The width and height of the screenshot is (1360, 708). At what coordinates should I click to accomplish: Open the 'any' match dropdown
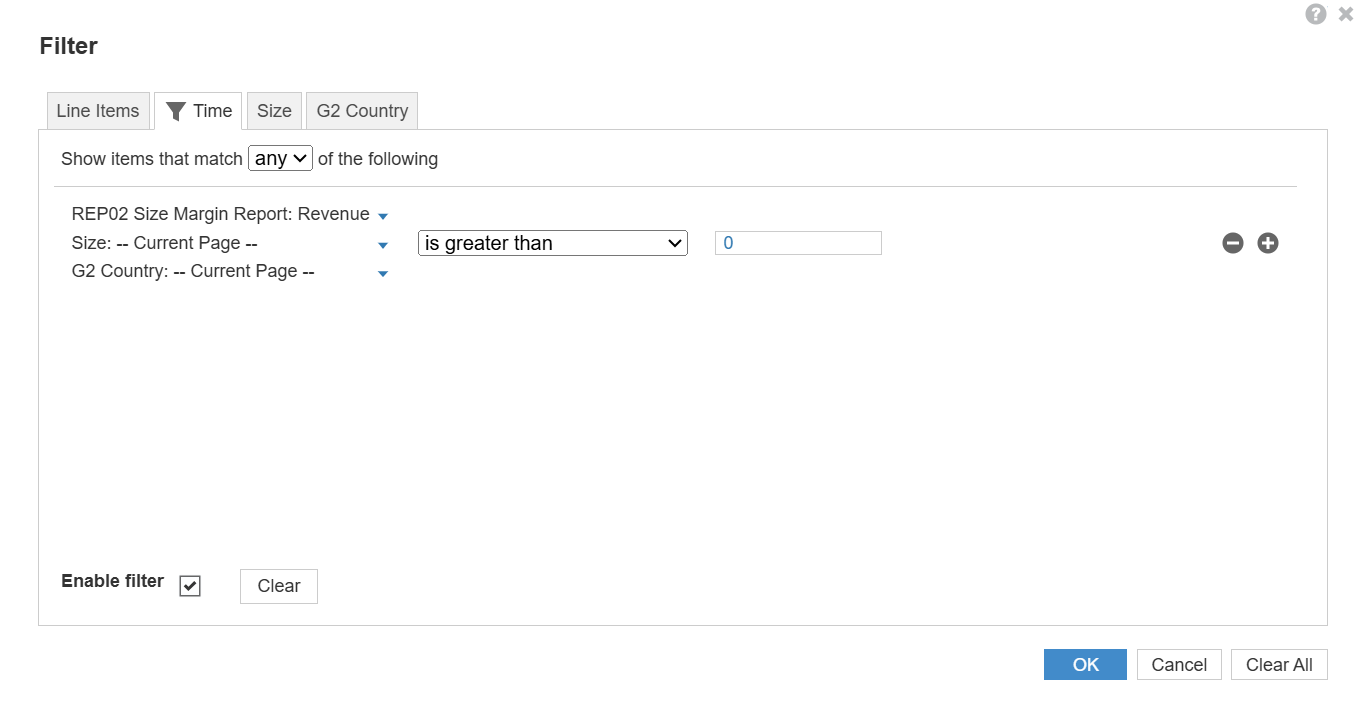(280, 158)
